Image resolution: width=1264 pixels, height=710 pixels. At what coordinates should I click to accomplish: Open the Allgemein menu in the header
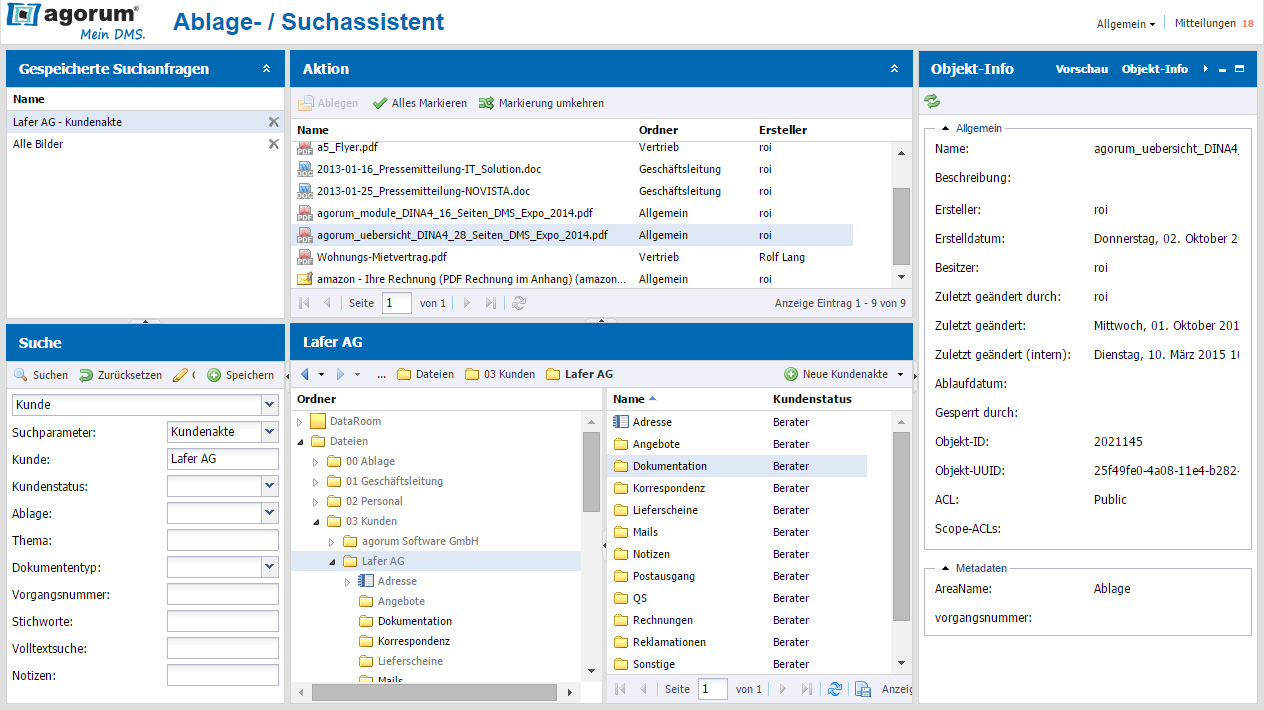click(1126, 23)
